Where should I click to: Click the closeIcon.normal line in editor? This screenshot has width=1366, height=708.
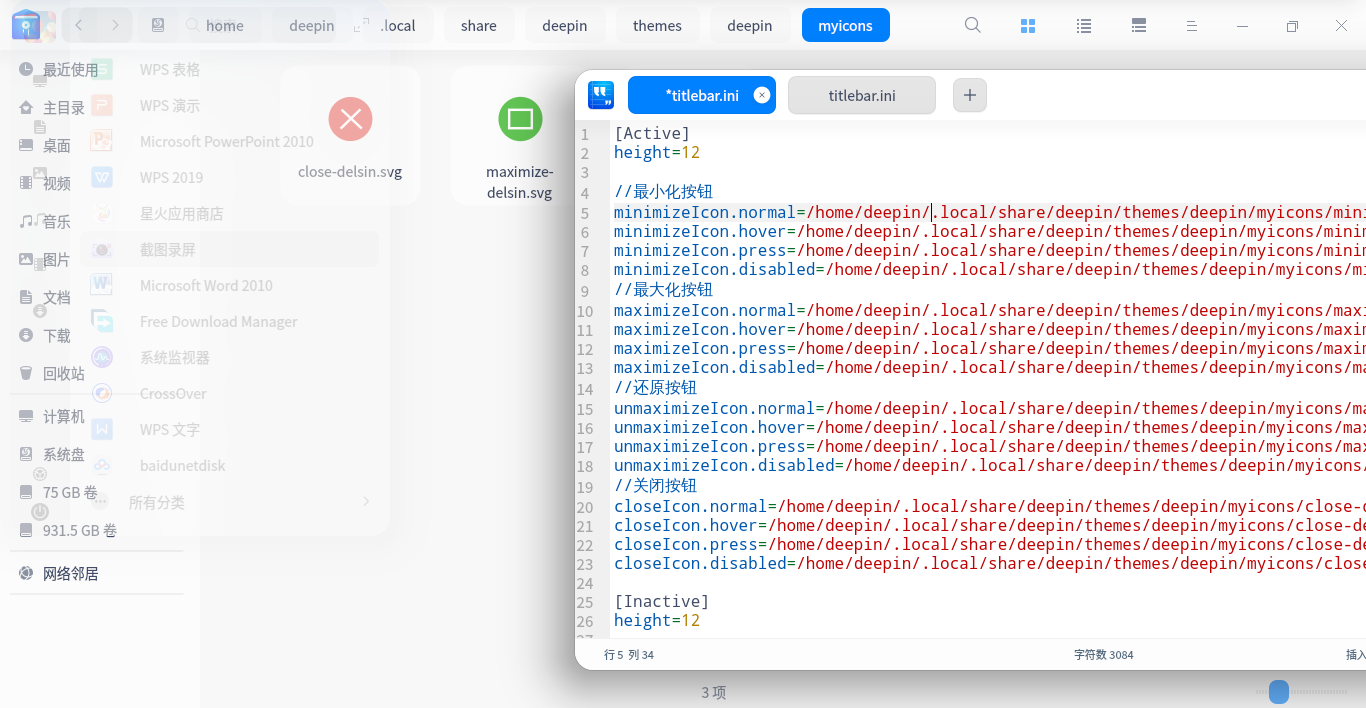coord(990,506)
